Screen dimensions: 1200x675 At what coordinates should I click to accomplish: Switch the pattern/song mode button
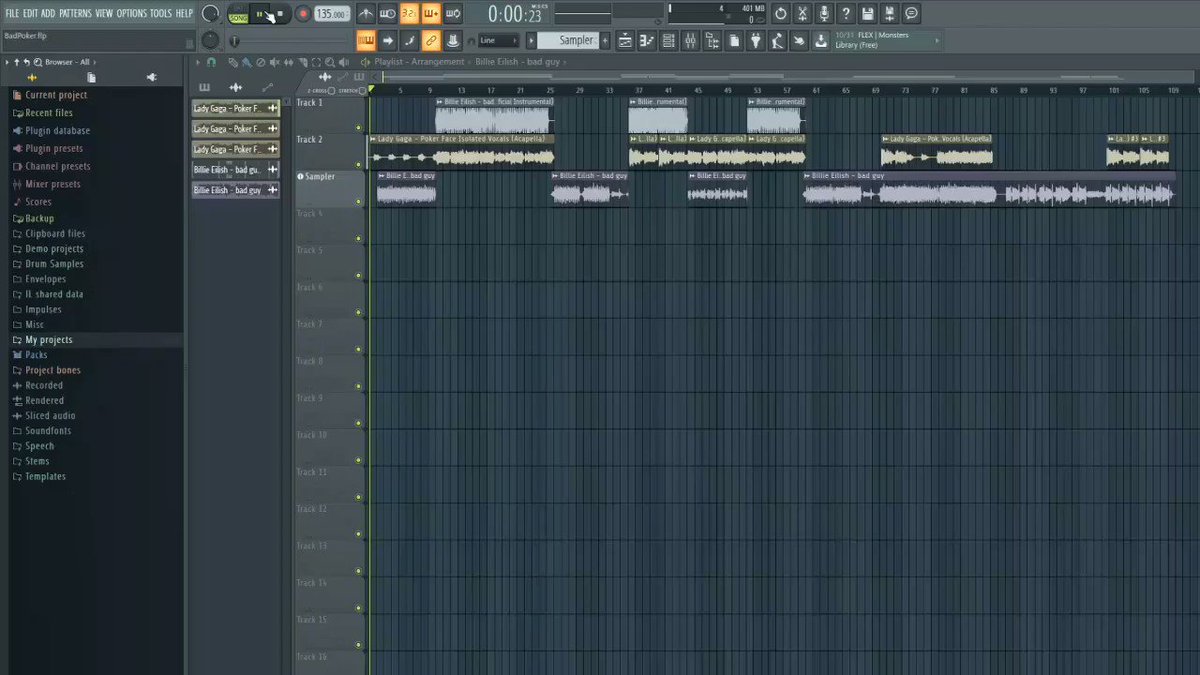click(239, 14)
